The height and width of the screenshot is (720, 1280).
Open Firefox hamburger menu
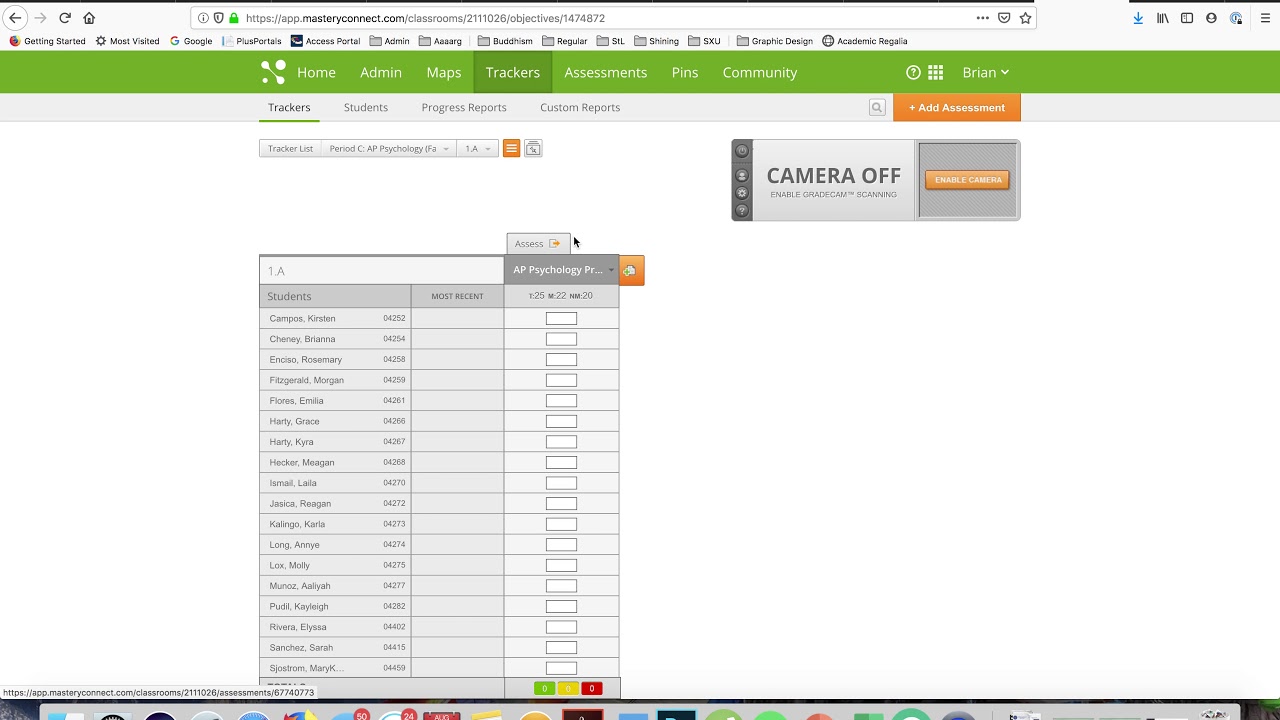coord(1264,18)
